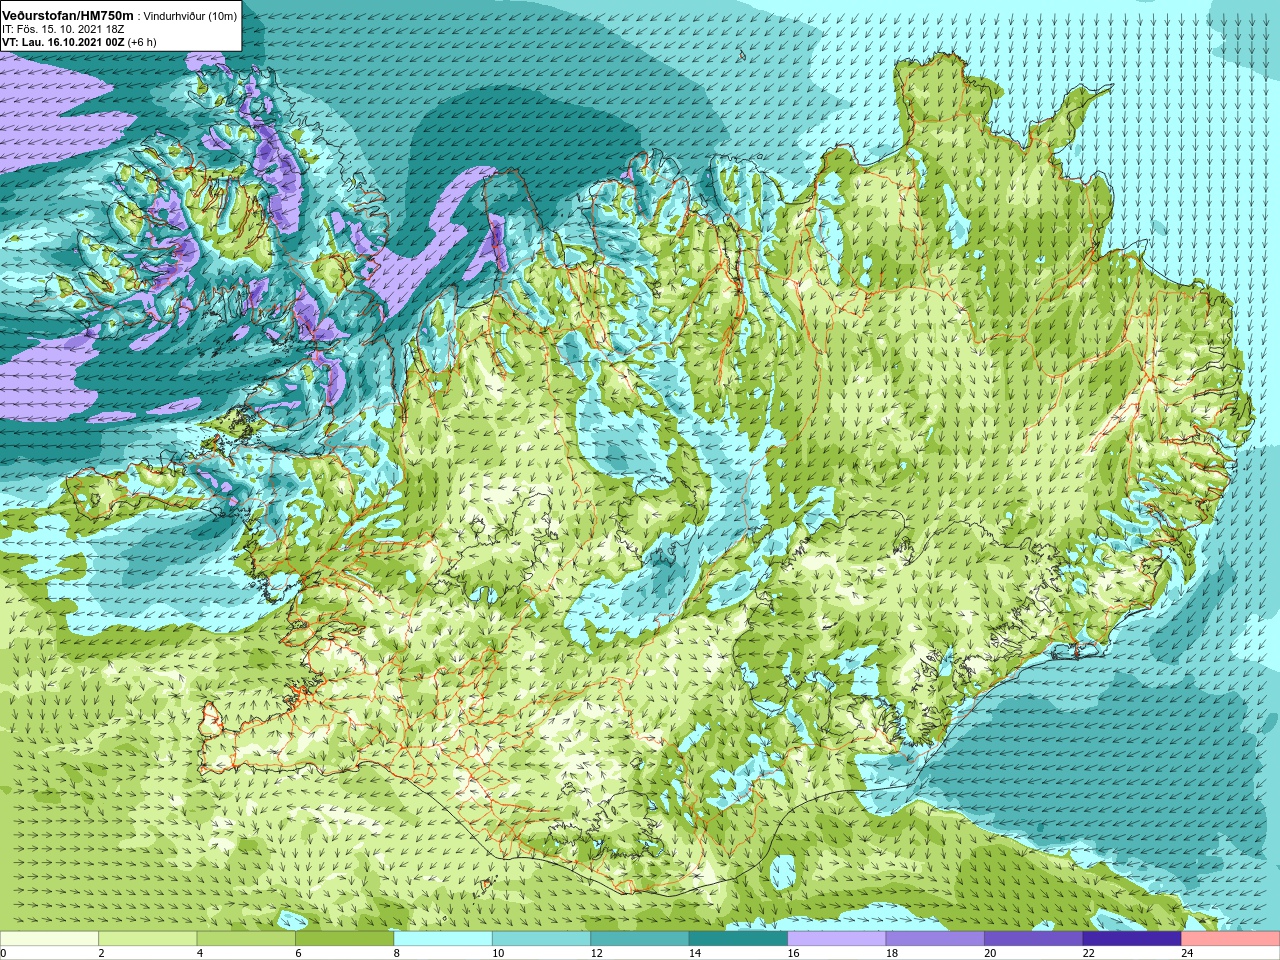
Task: Click the pale yellow 0–2 legend swatch
Action: (49, 938)
